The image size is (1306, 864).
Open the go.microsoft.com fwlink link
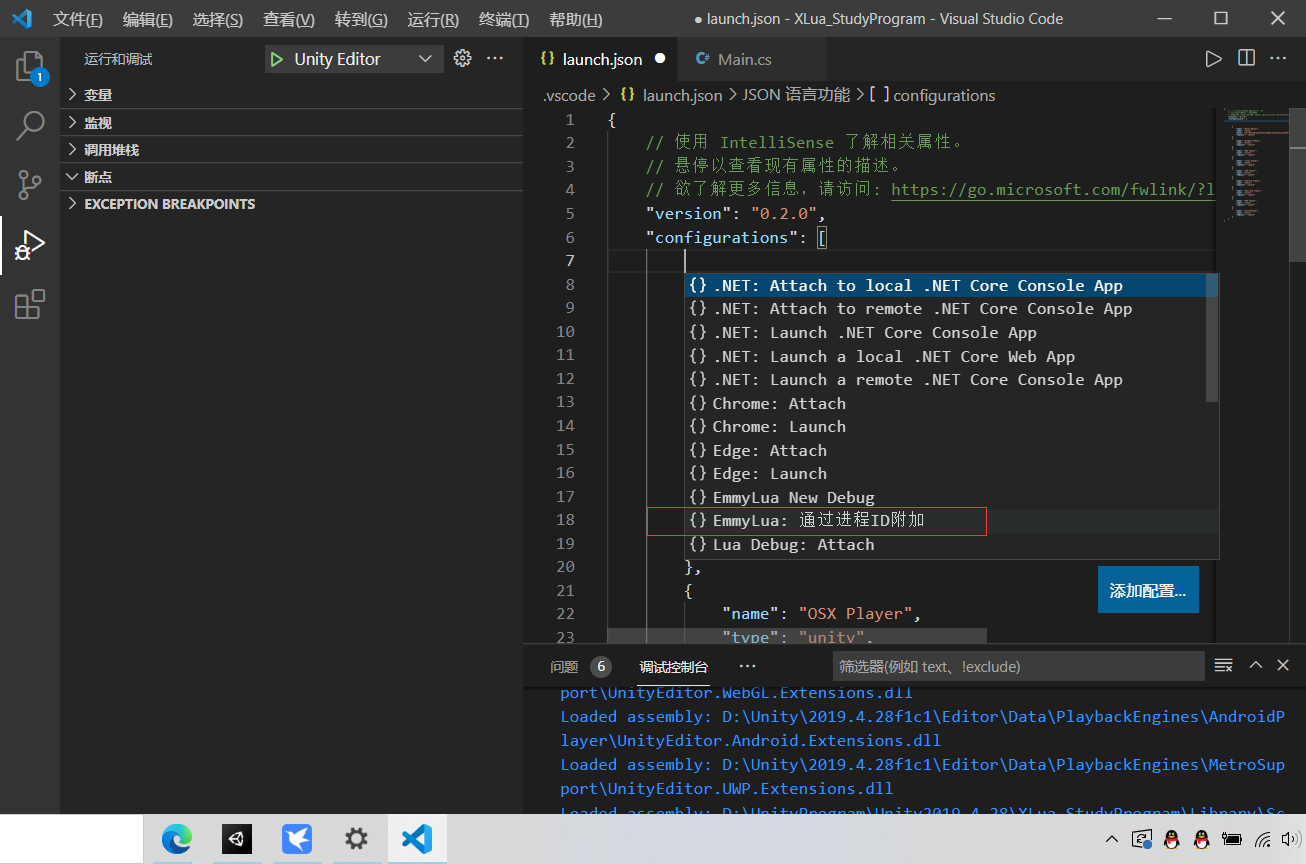1052,189
